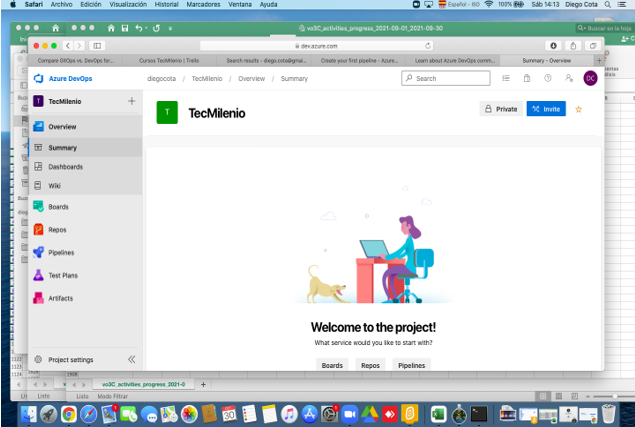Toggle favorite star for project

pos(578,109)
